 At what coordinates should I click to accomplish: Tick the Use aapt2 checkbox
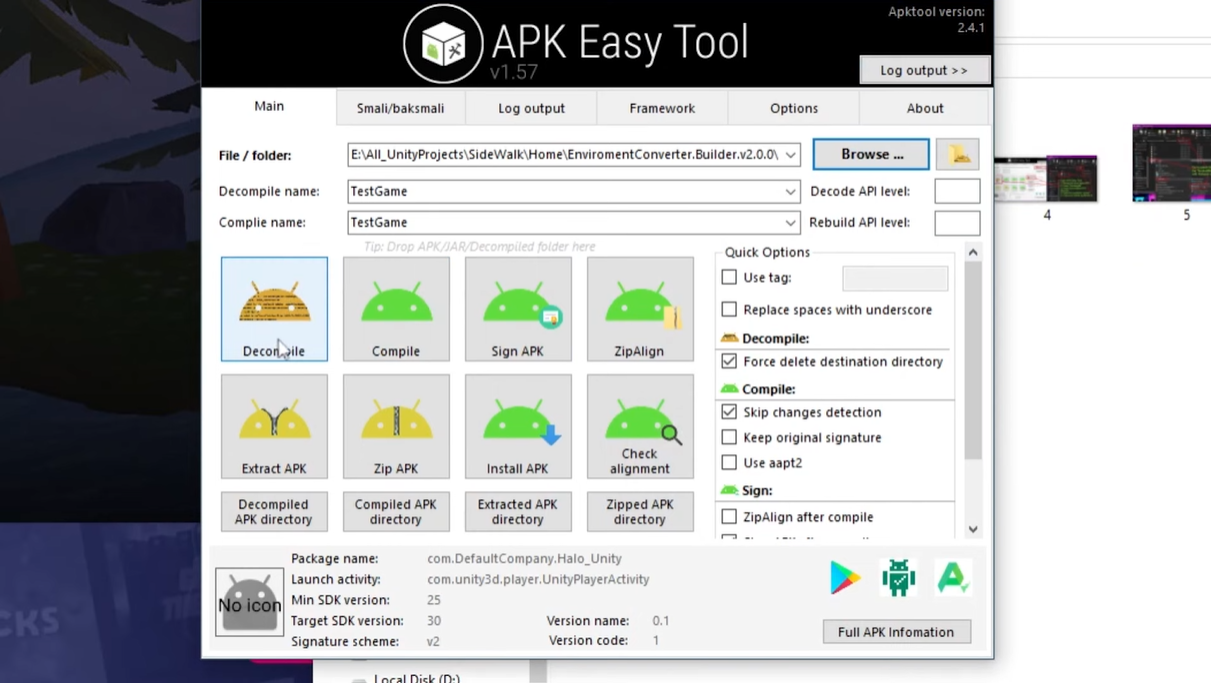729,463
